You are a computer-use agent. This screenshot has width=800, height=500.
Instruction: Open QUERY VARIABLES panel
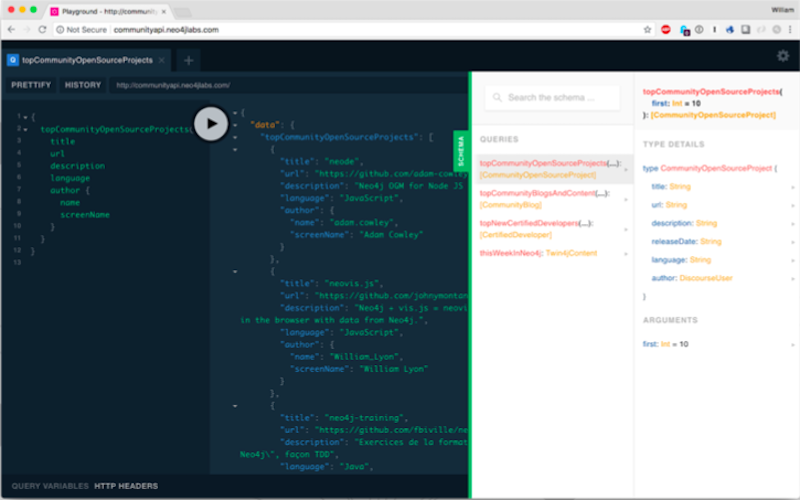(50, 486)
